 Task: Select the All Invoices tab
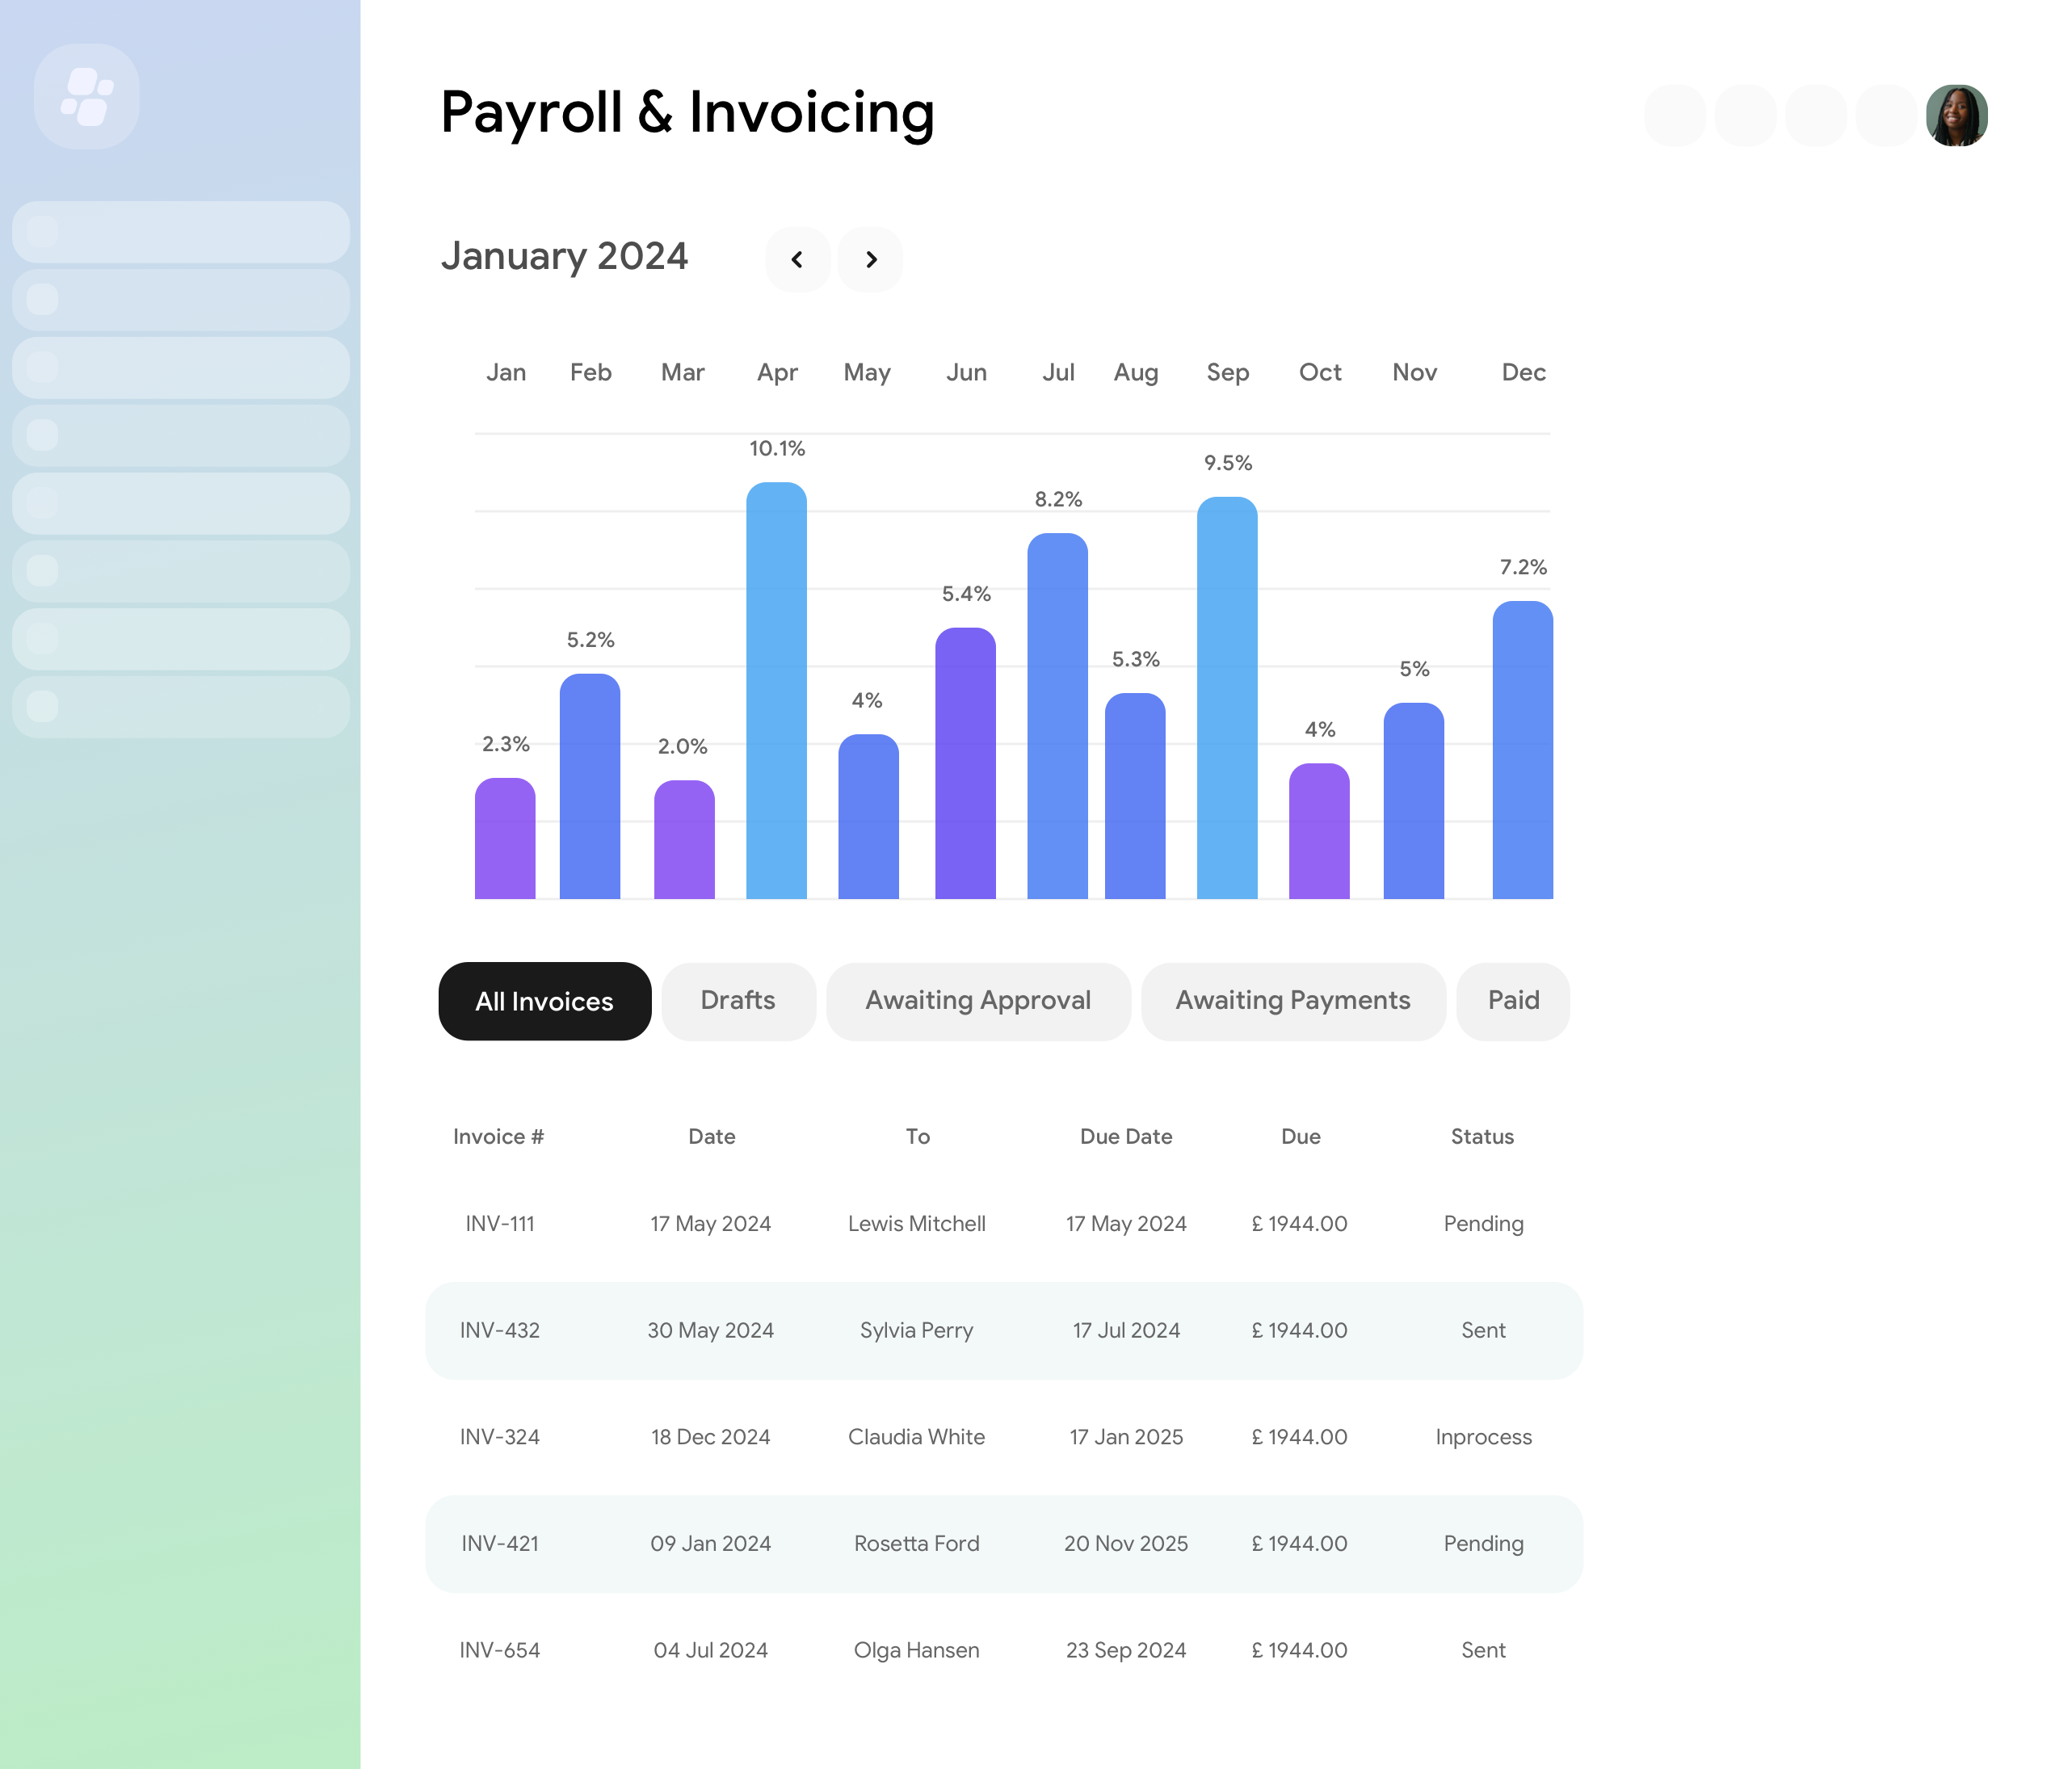click(x=544, y=1000)
